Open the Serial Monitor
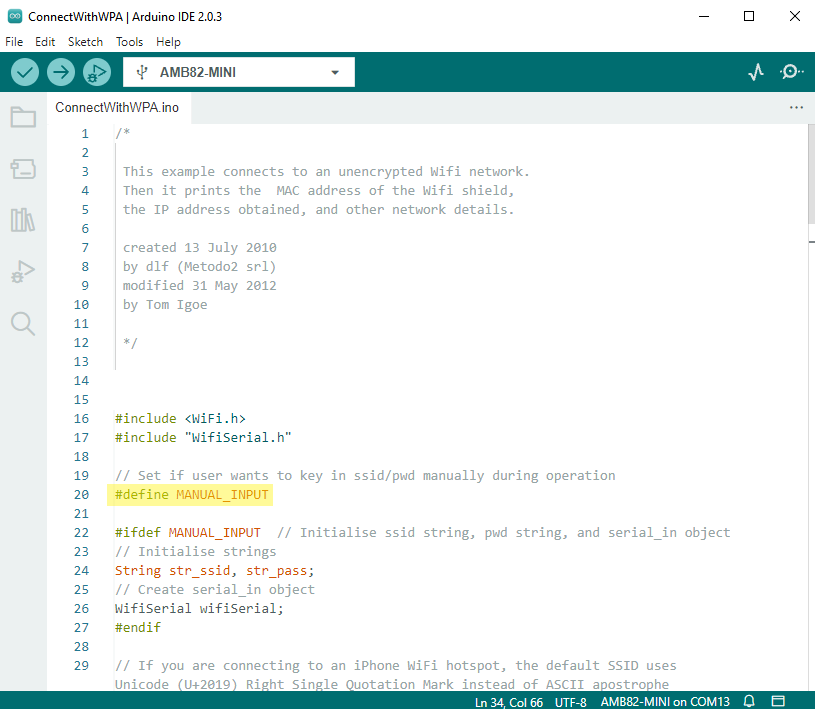This screenshot has width=815, height=709. pyautogui.click(x=791, y=72)
